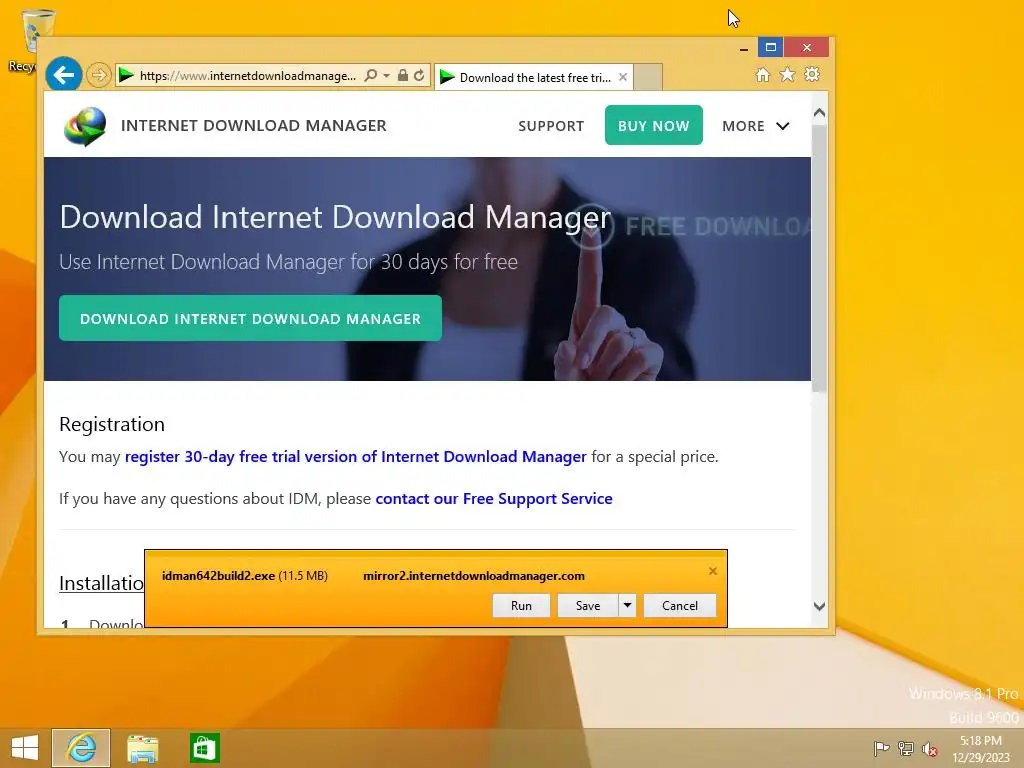Click the address bar URL field
This screenshot has height=768, width=1024.
click(x=248, y=76)
